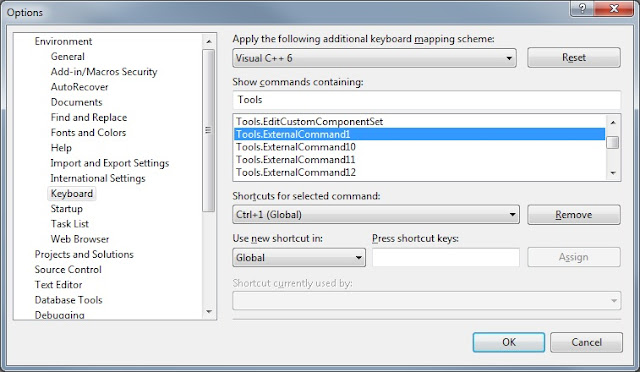640x372 pixels.
Task: Click the category tree scroll up arrow
Action: point(209,42)
